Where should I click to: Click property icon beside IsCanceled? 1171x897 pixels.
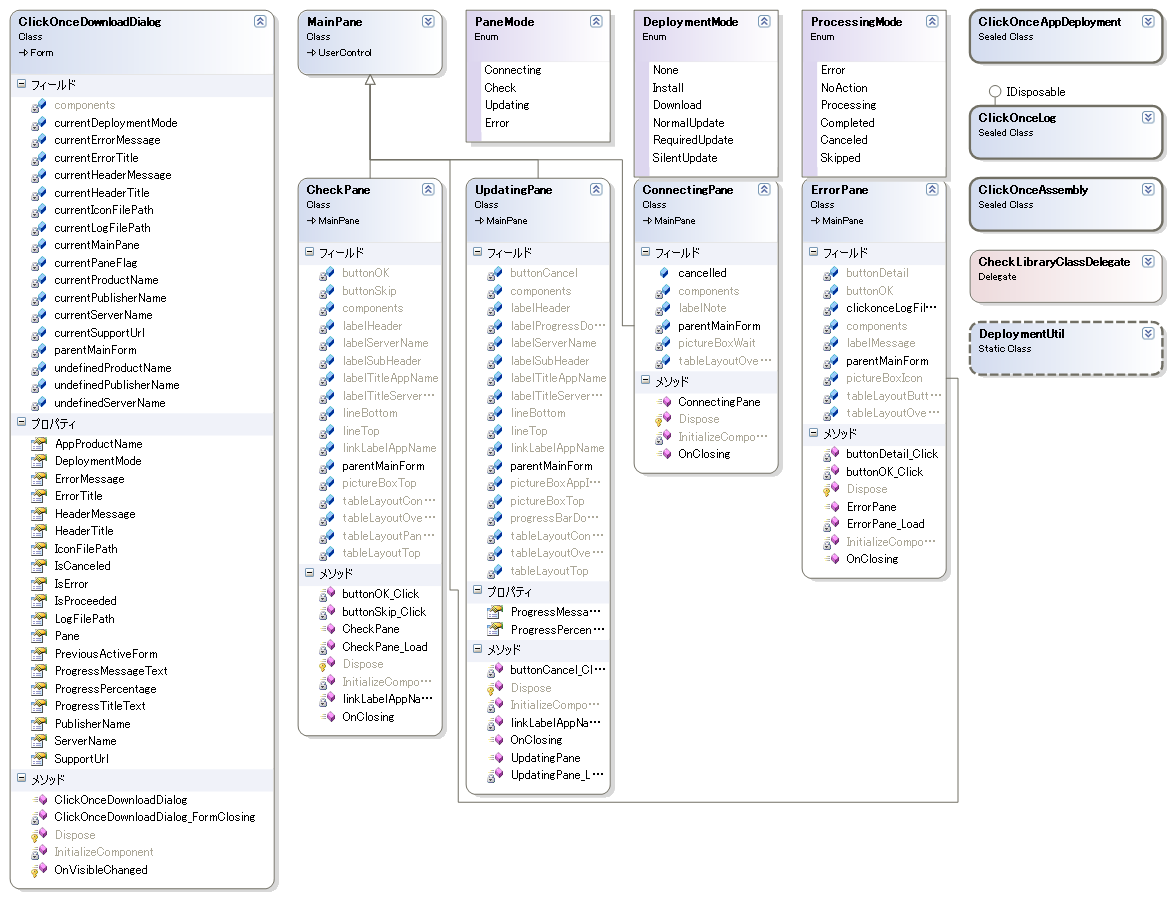coord(39,566)
